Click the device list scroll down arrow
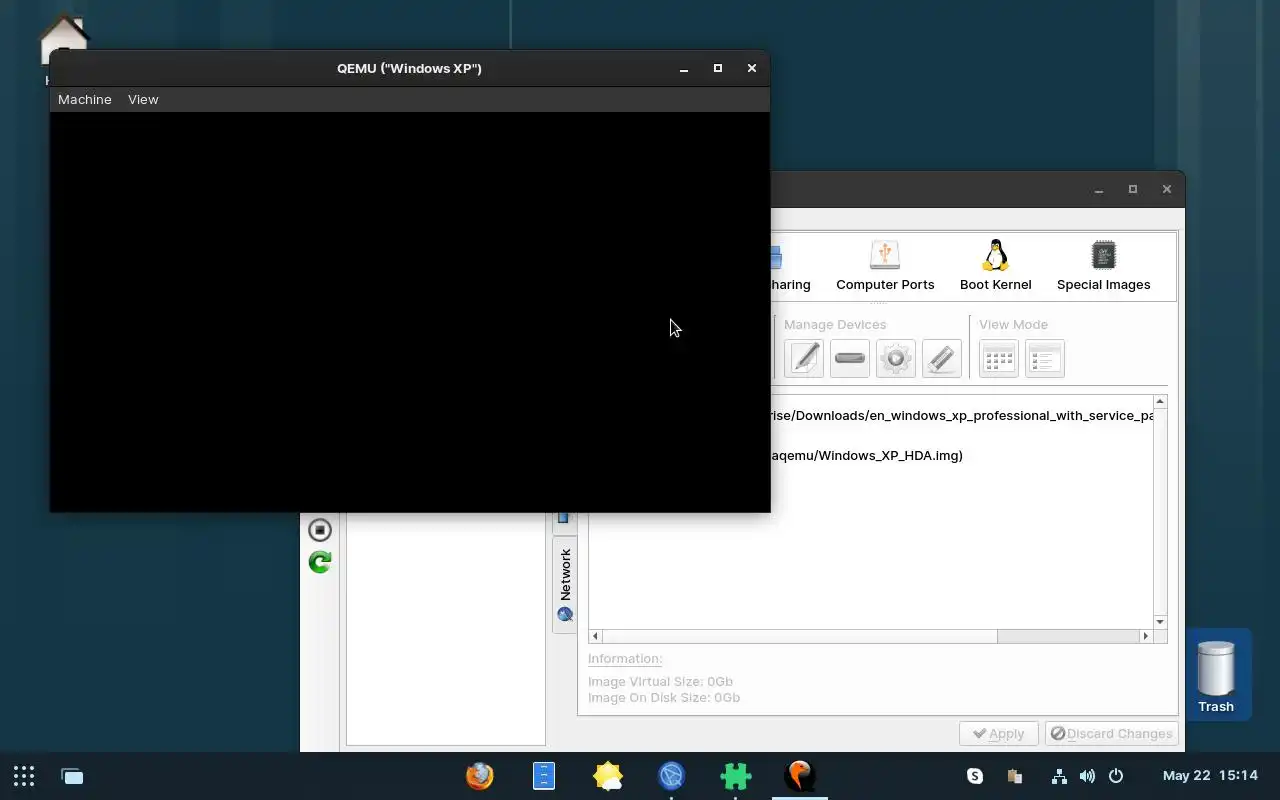1280x800 pixels. (x=1160, y=622)
